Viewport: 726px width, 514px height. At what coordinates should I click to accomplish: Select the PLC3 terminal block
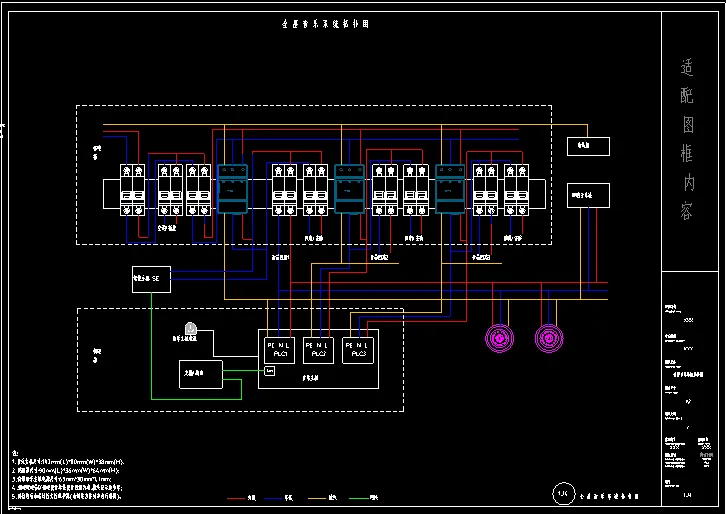[358, 351]
